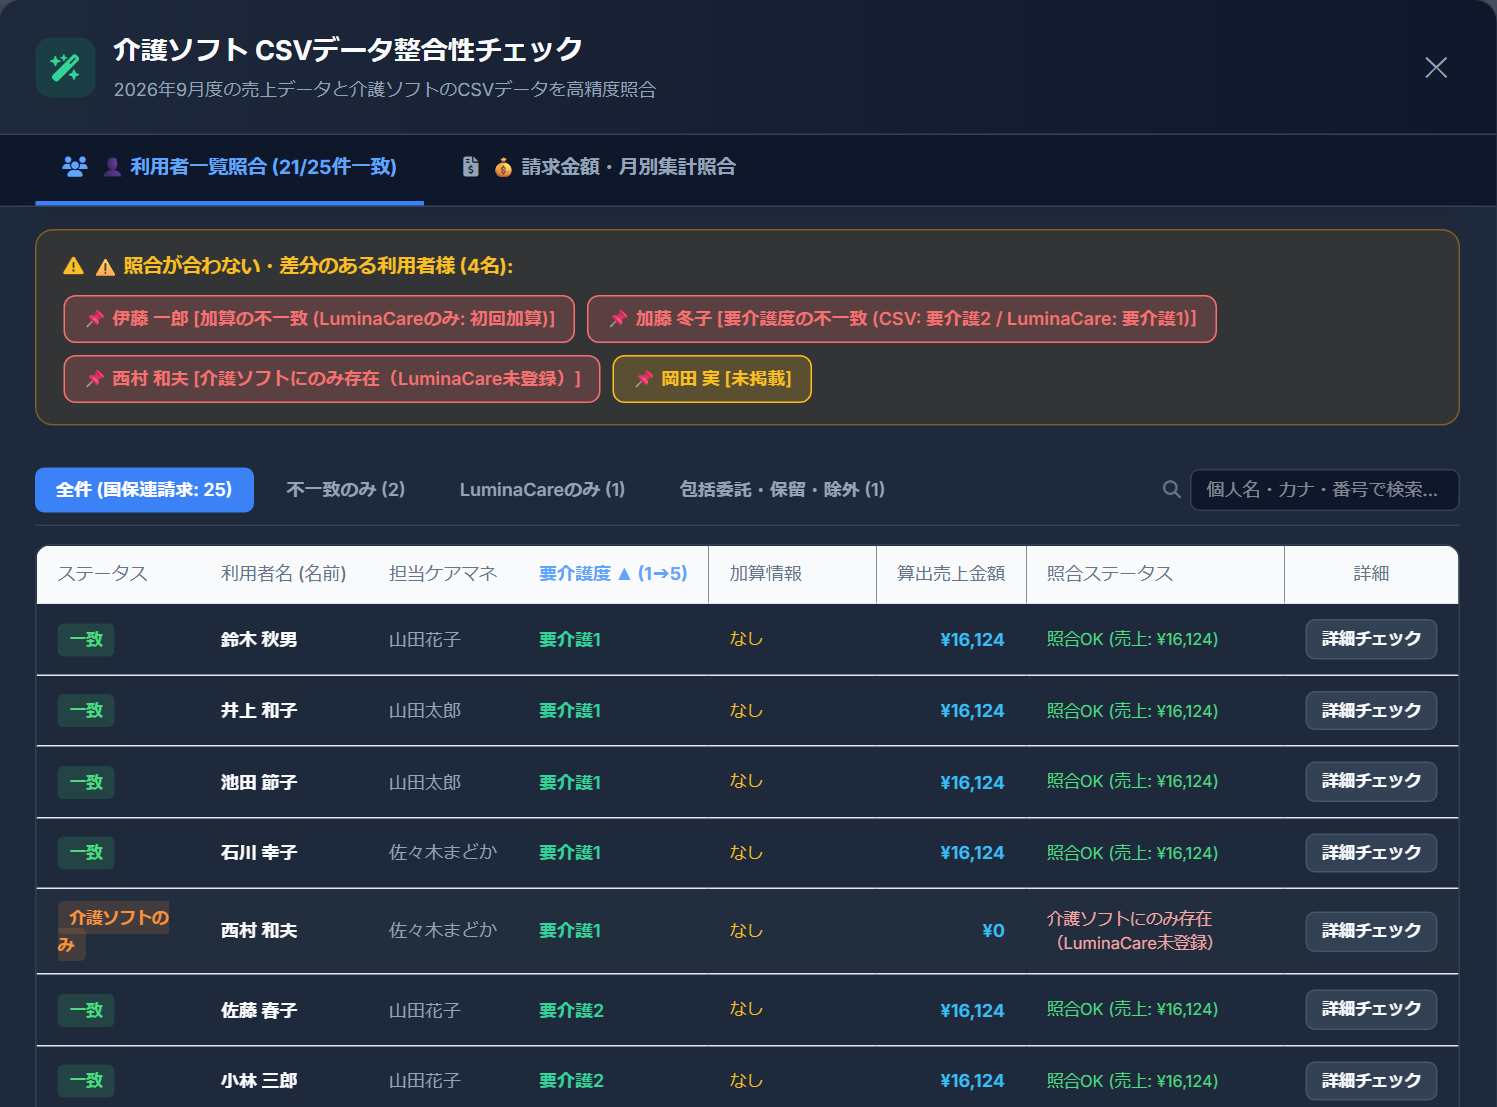Open 詳細チェック for 鈴木 秋男
The image size is (1497, 1107).
[1371, 639]
